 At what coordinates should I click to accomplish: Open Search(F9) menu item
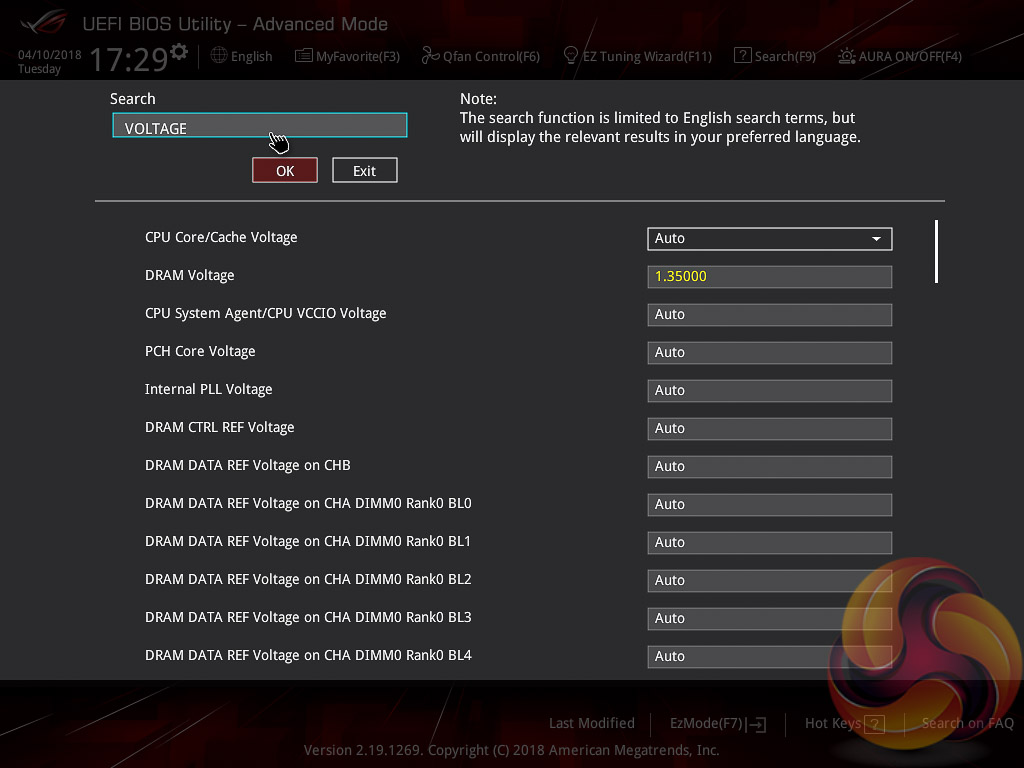point(785,56)
